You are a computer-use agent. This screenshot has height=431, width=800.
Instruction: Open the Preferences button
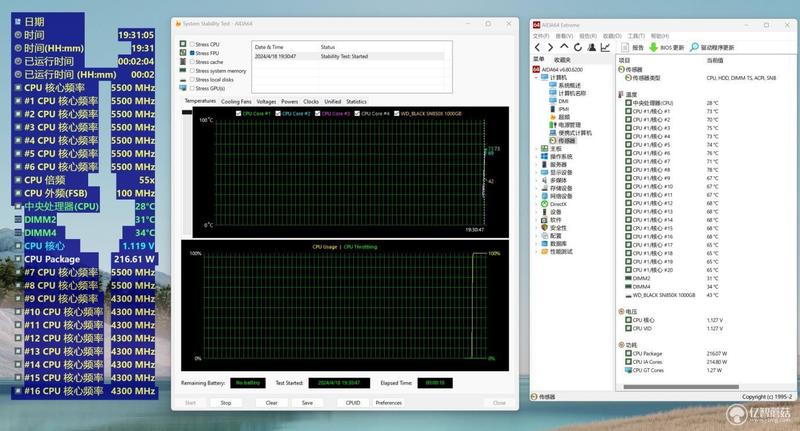coord(389,403)
